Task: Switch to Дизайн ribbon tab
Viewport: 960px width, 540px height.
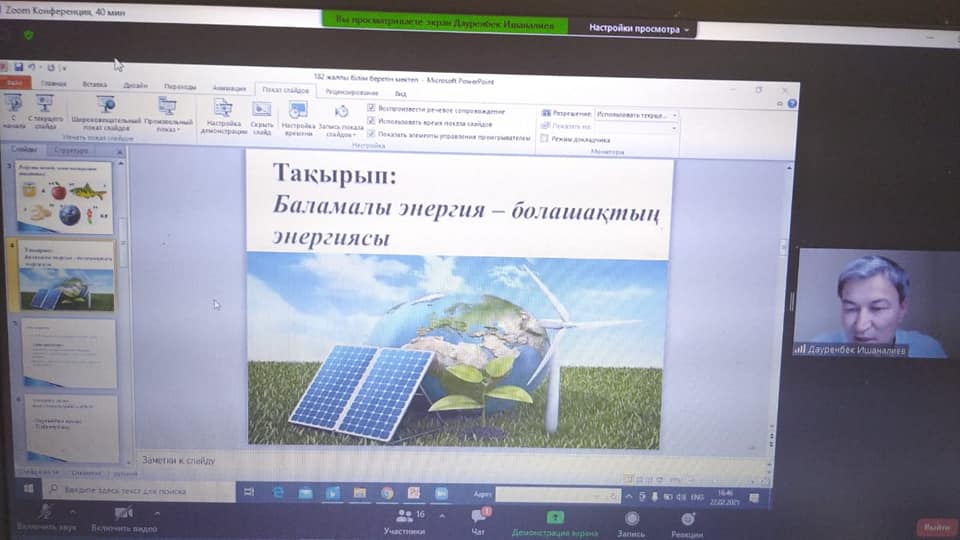Action: 135,86
